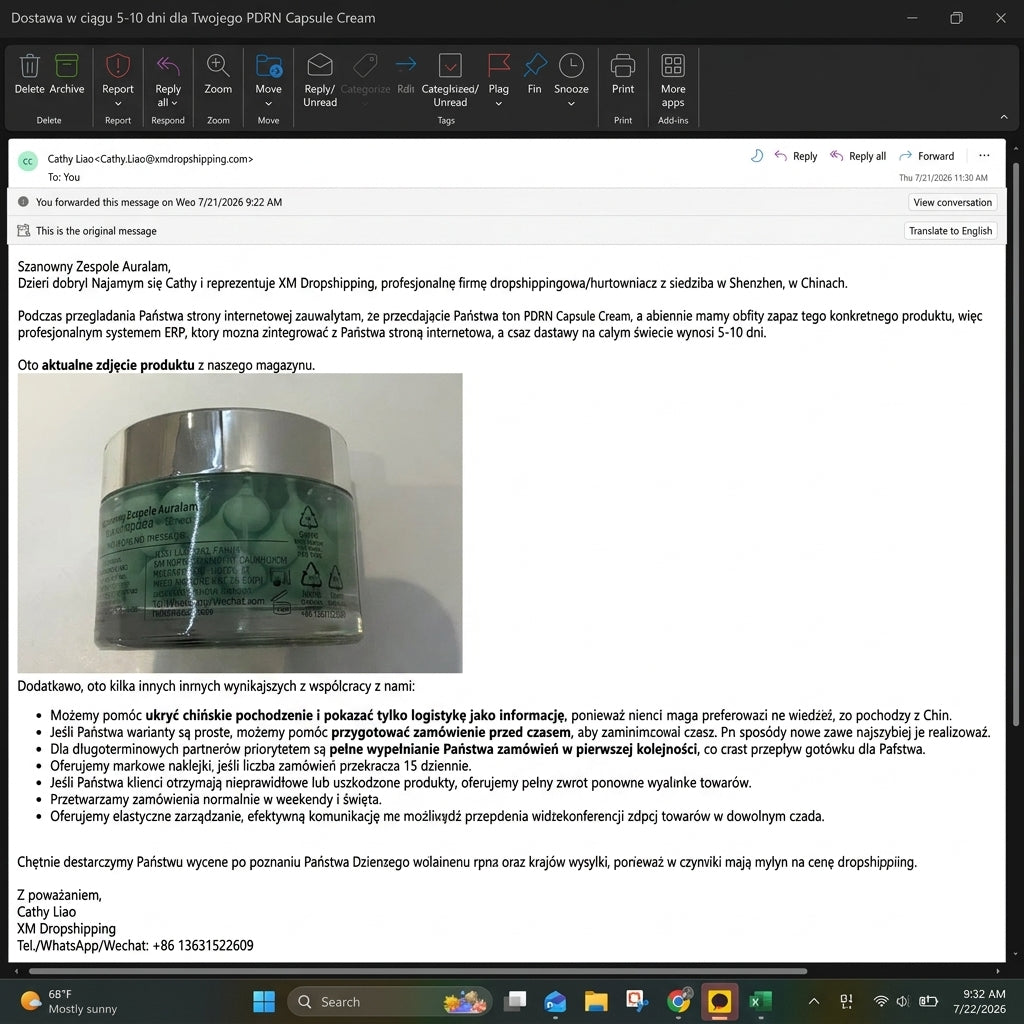The width and height of the screenshot is (1024, 1024).
Task: Click the Categlsized/Unread checkbox icon
Action: pyautogui.click(x=450, y=65)
